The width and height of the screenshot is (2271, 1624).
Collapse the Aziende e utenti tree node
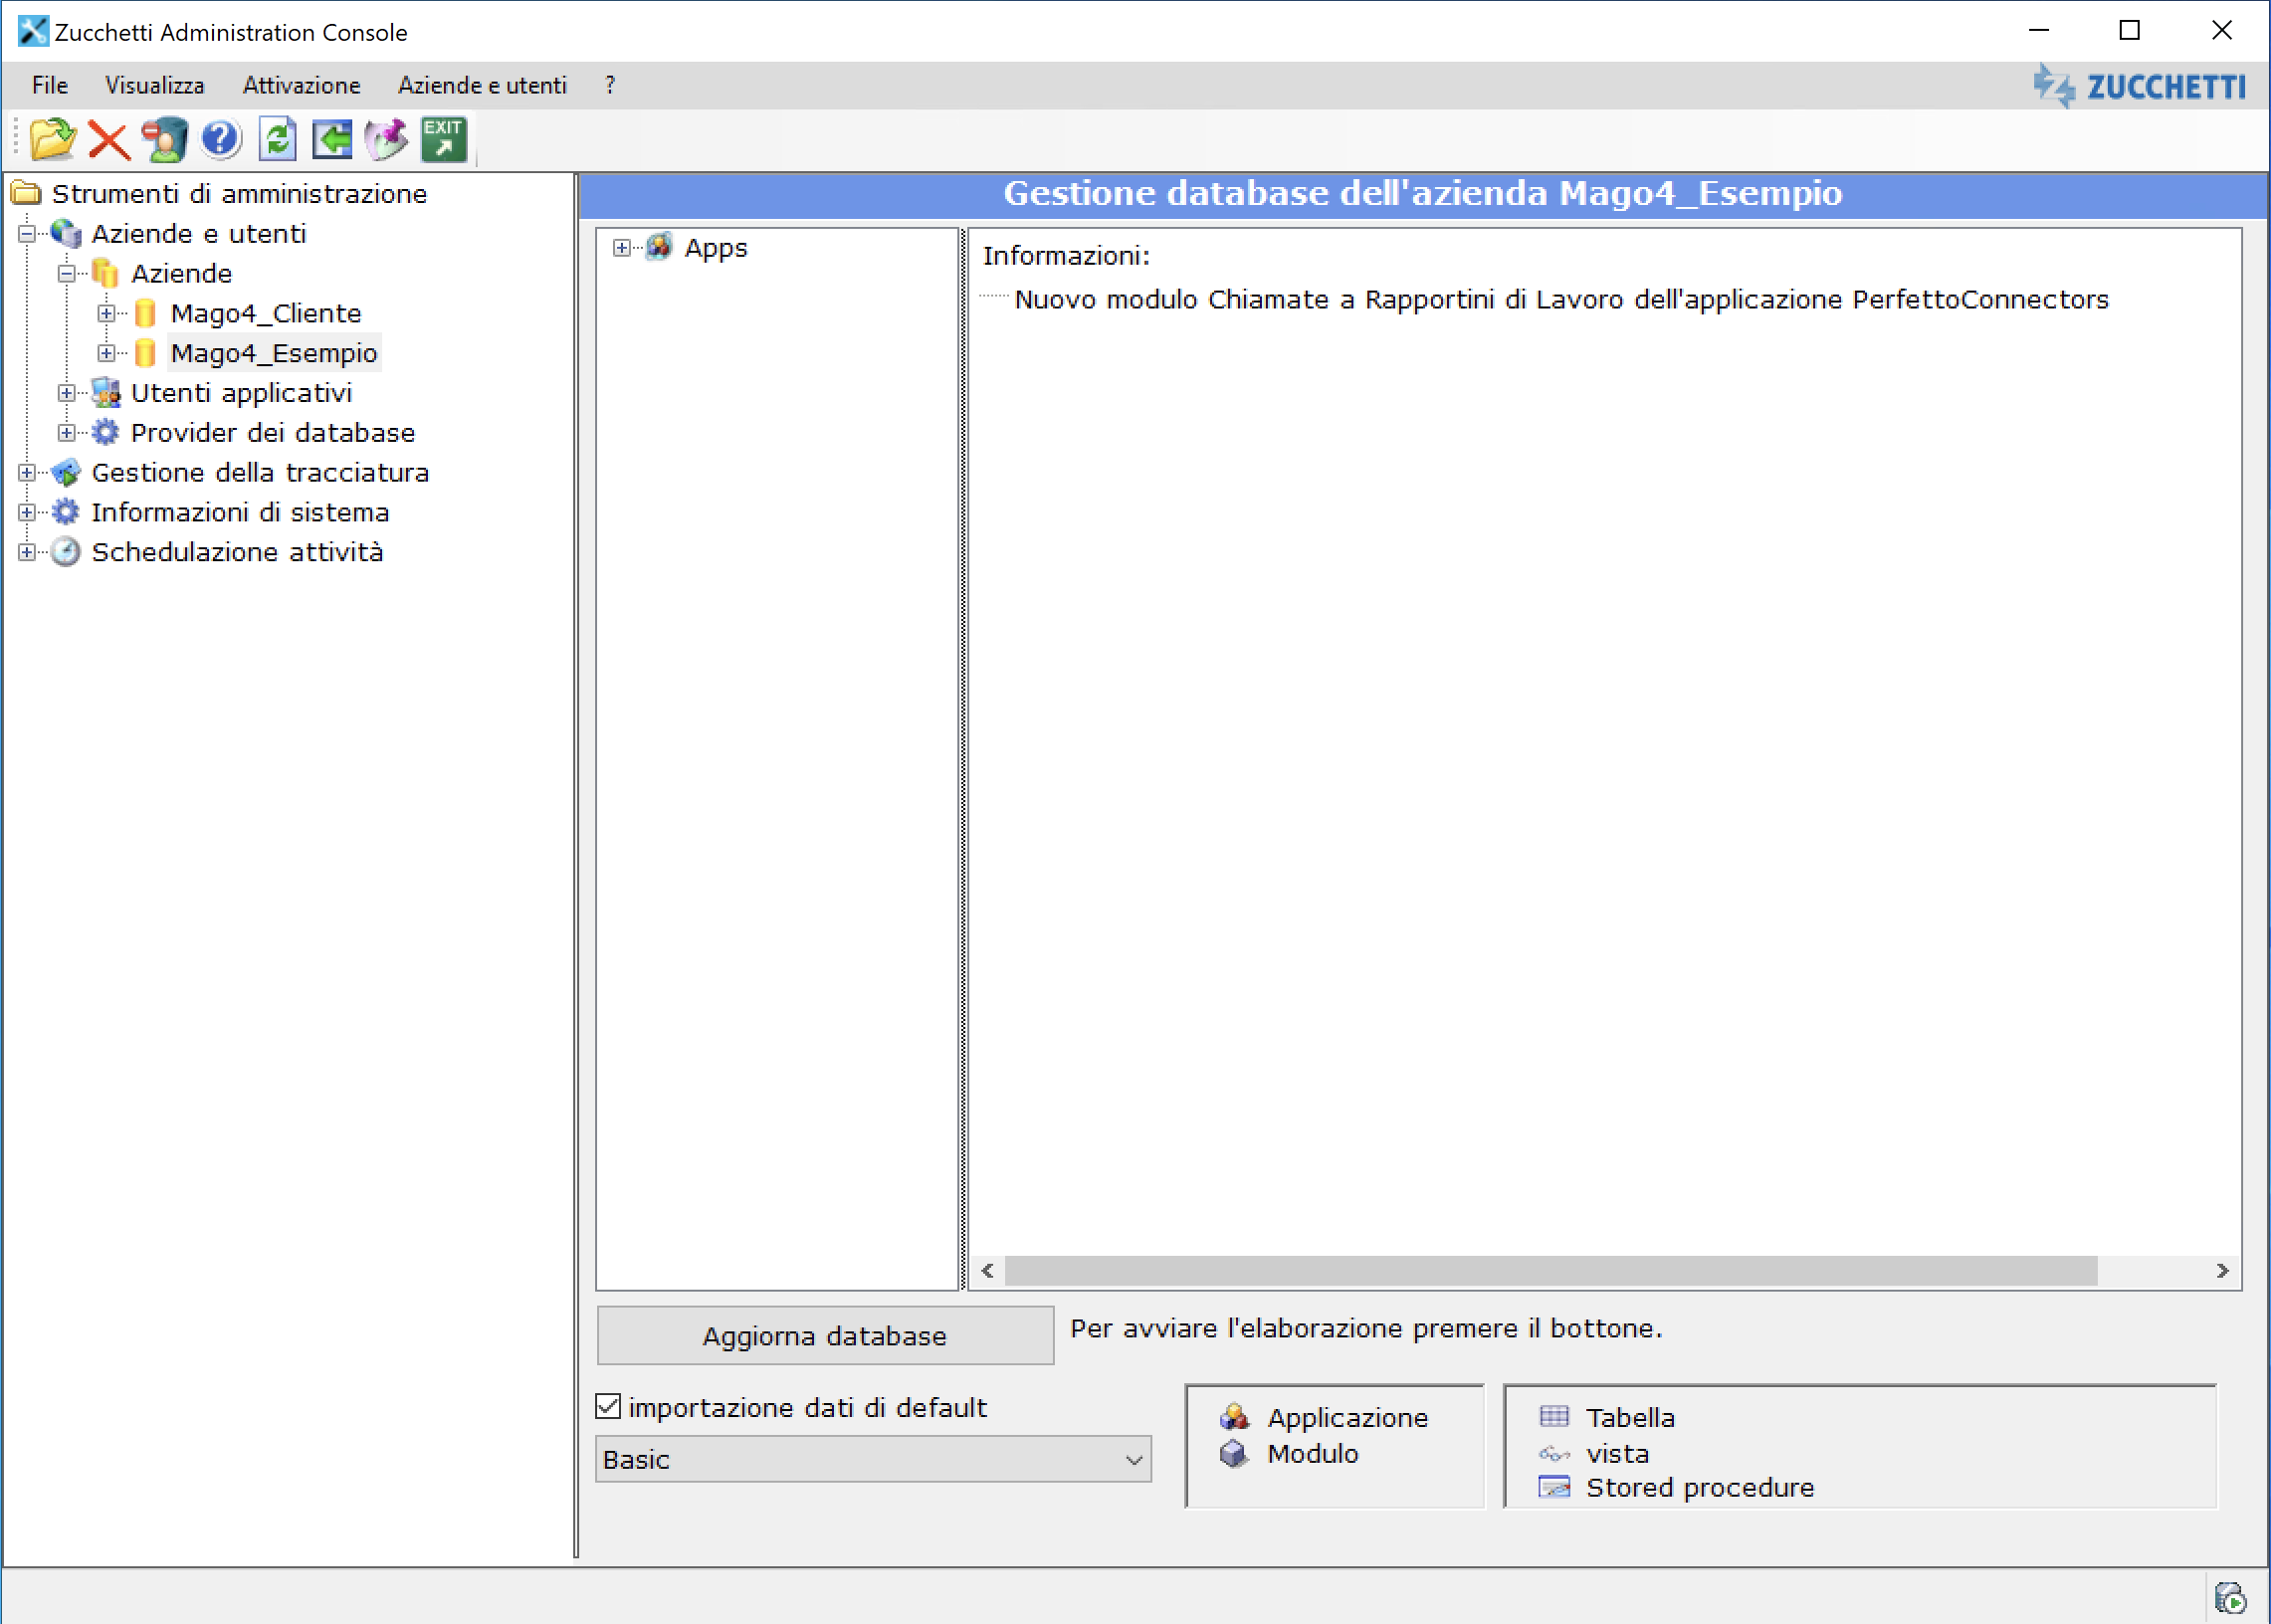click(27, 233)
